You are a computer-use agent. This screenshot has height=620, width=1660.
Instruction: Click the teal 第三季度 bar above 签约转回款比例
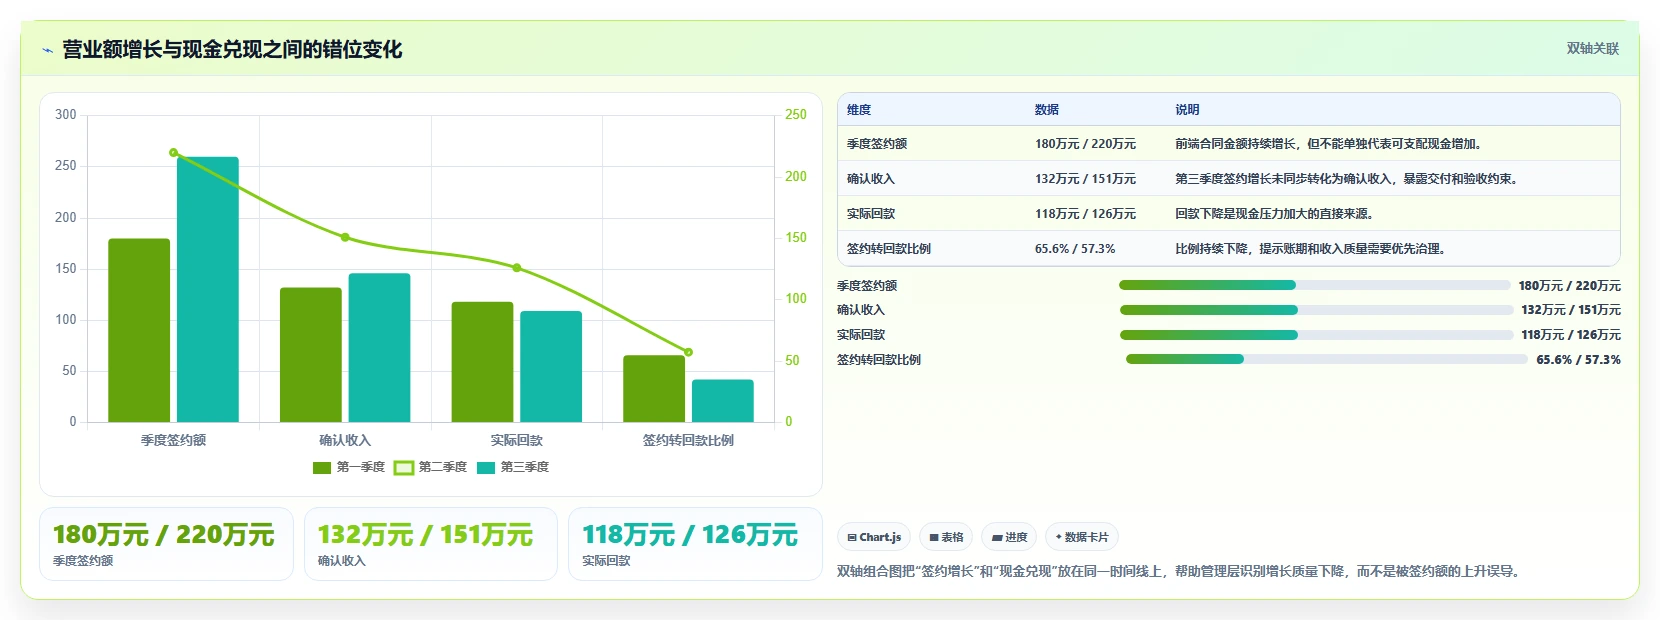pyautogui.click(x=723, y=401)
